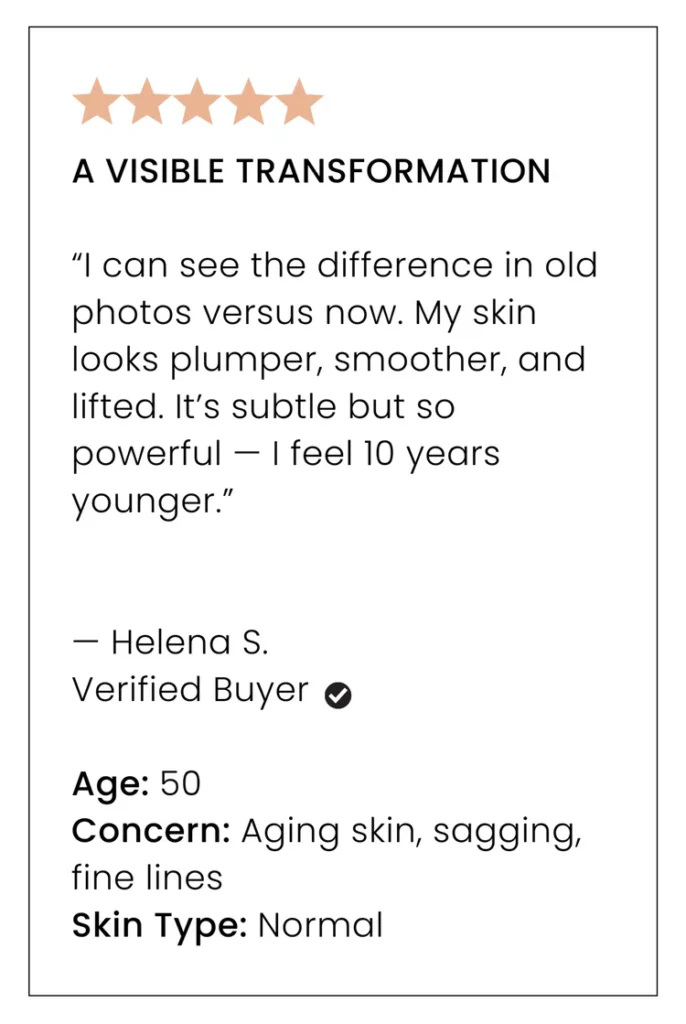Screen dimensions: 686x1024
Task: Click the skin type value Normal
Action: (320, 925)
